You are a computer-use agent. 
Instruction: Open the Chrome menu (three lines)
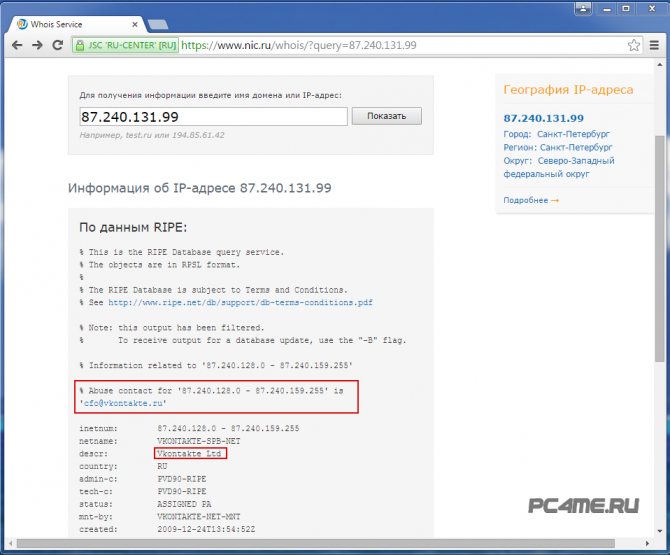[654, 45]
